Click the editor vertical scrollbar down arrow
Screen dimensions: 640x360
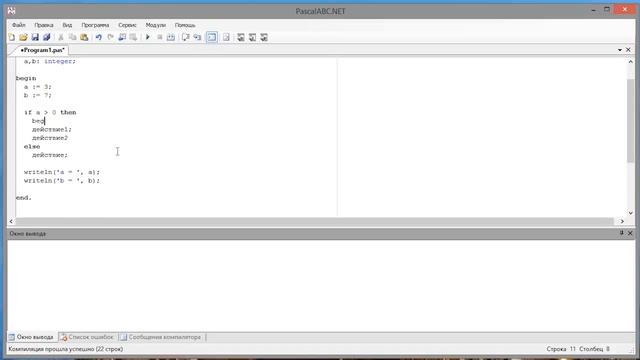click(x=631, y=213)
